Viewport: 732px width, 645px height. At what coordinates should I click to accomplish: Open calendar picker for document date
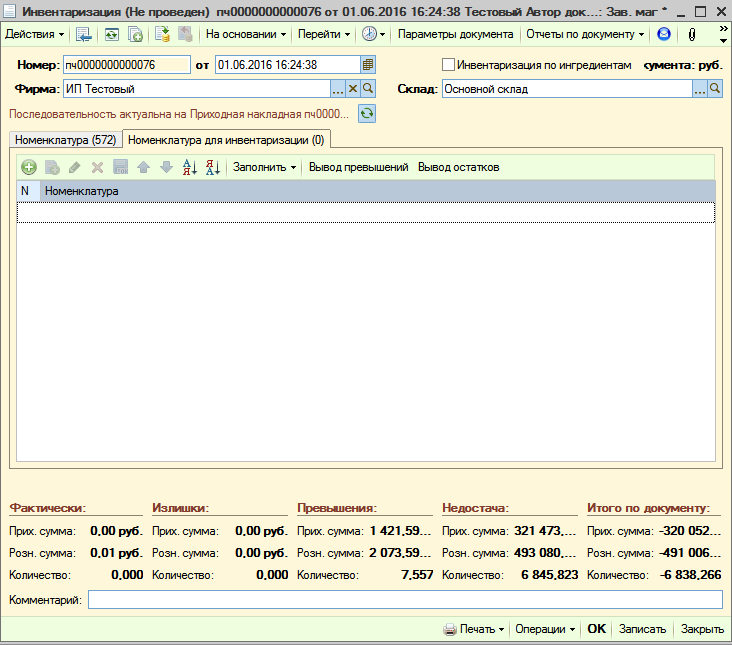367,64
